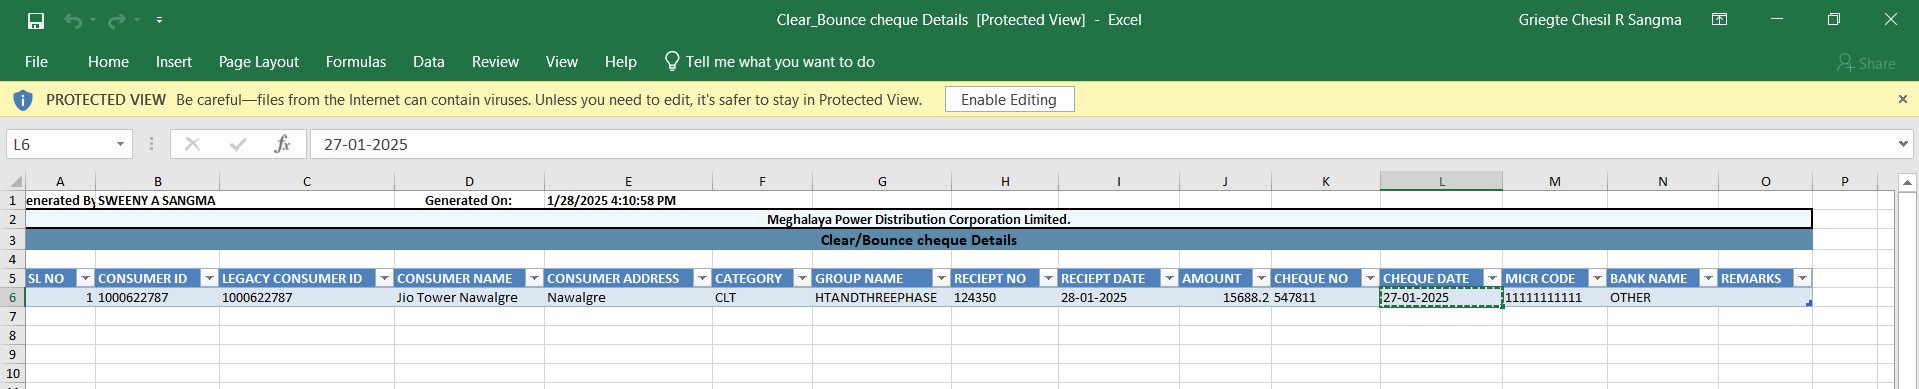
Task: Click the Clear/Bounce cheque Details title row
Action: (x=919, y=240)
